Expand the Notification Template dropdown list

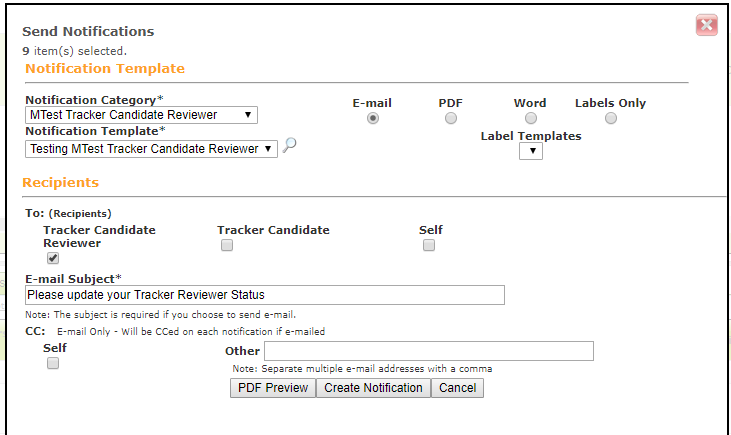(x=152, y=149)
